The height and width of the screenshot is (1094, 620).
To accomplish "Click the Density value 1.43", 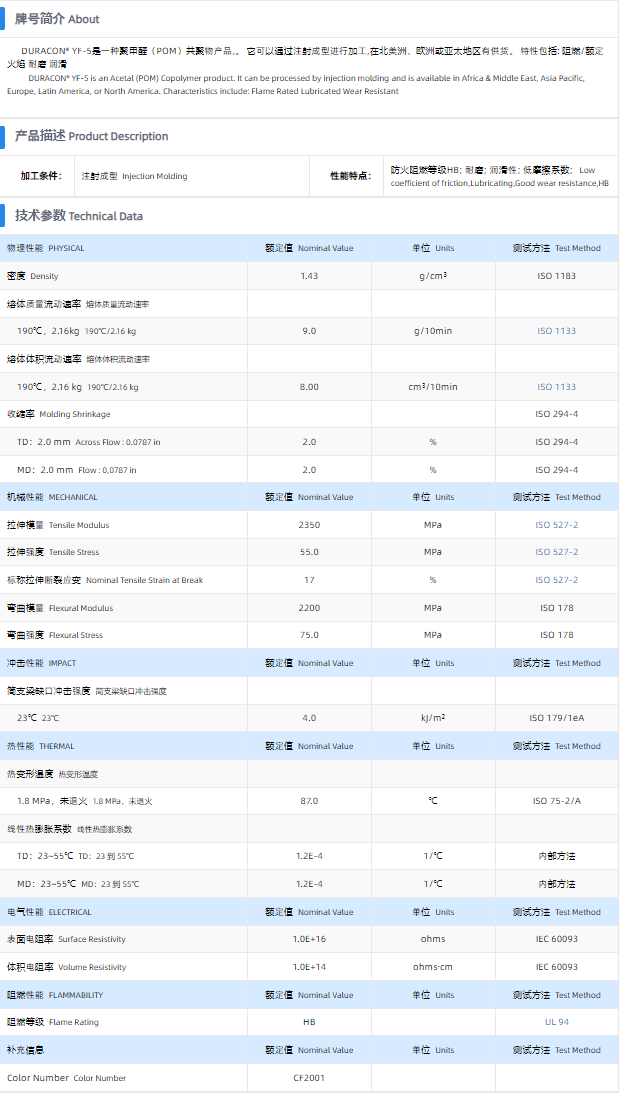I will point(309,276).
